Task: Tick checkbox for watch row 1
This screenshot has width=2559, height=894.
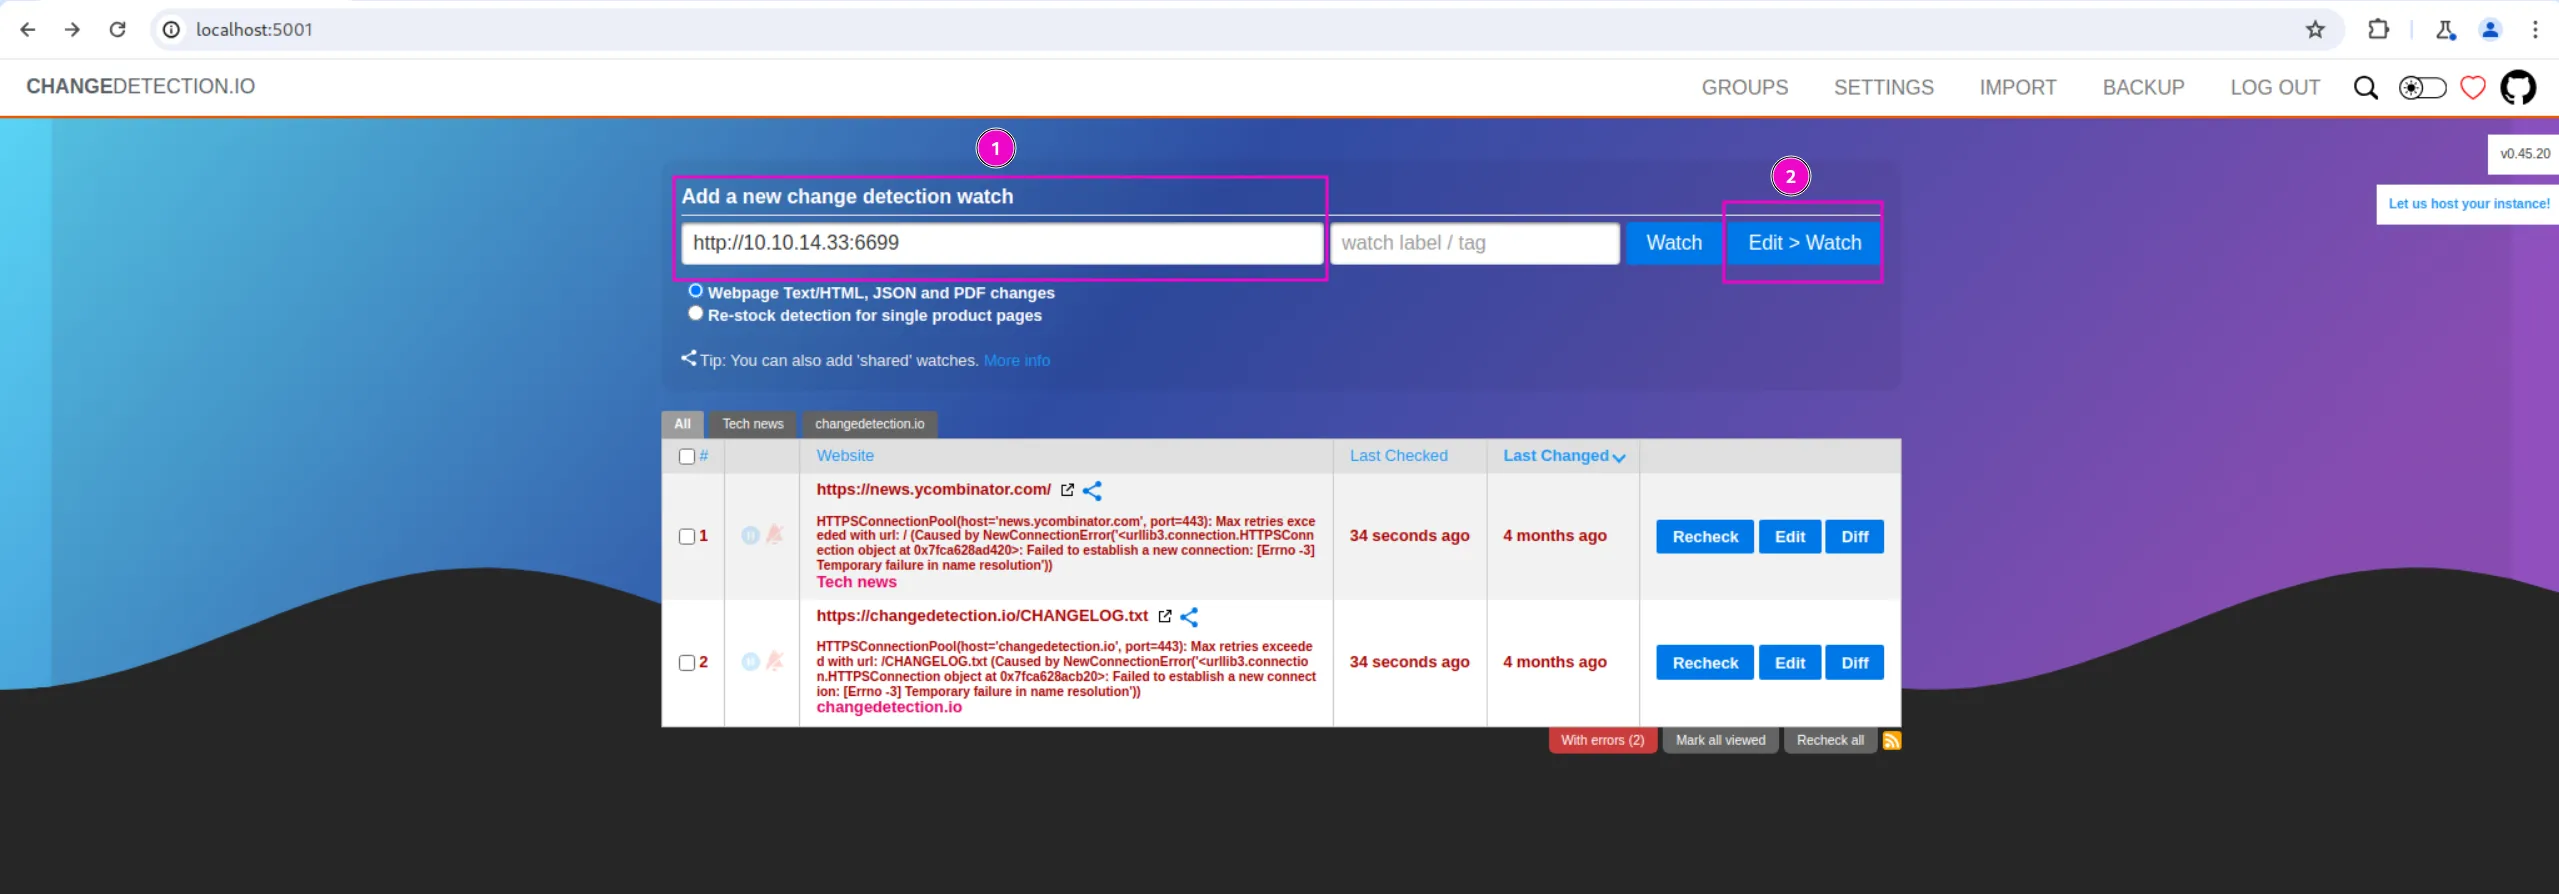Action: [x=686, y=536]
